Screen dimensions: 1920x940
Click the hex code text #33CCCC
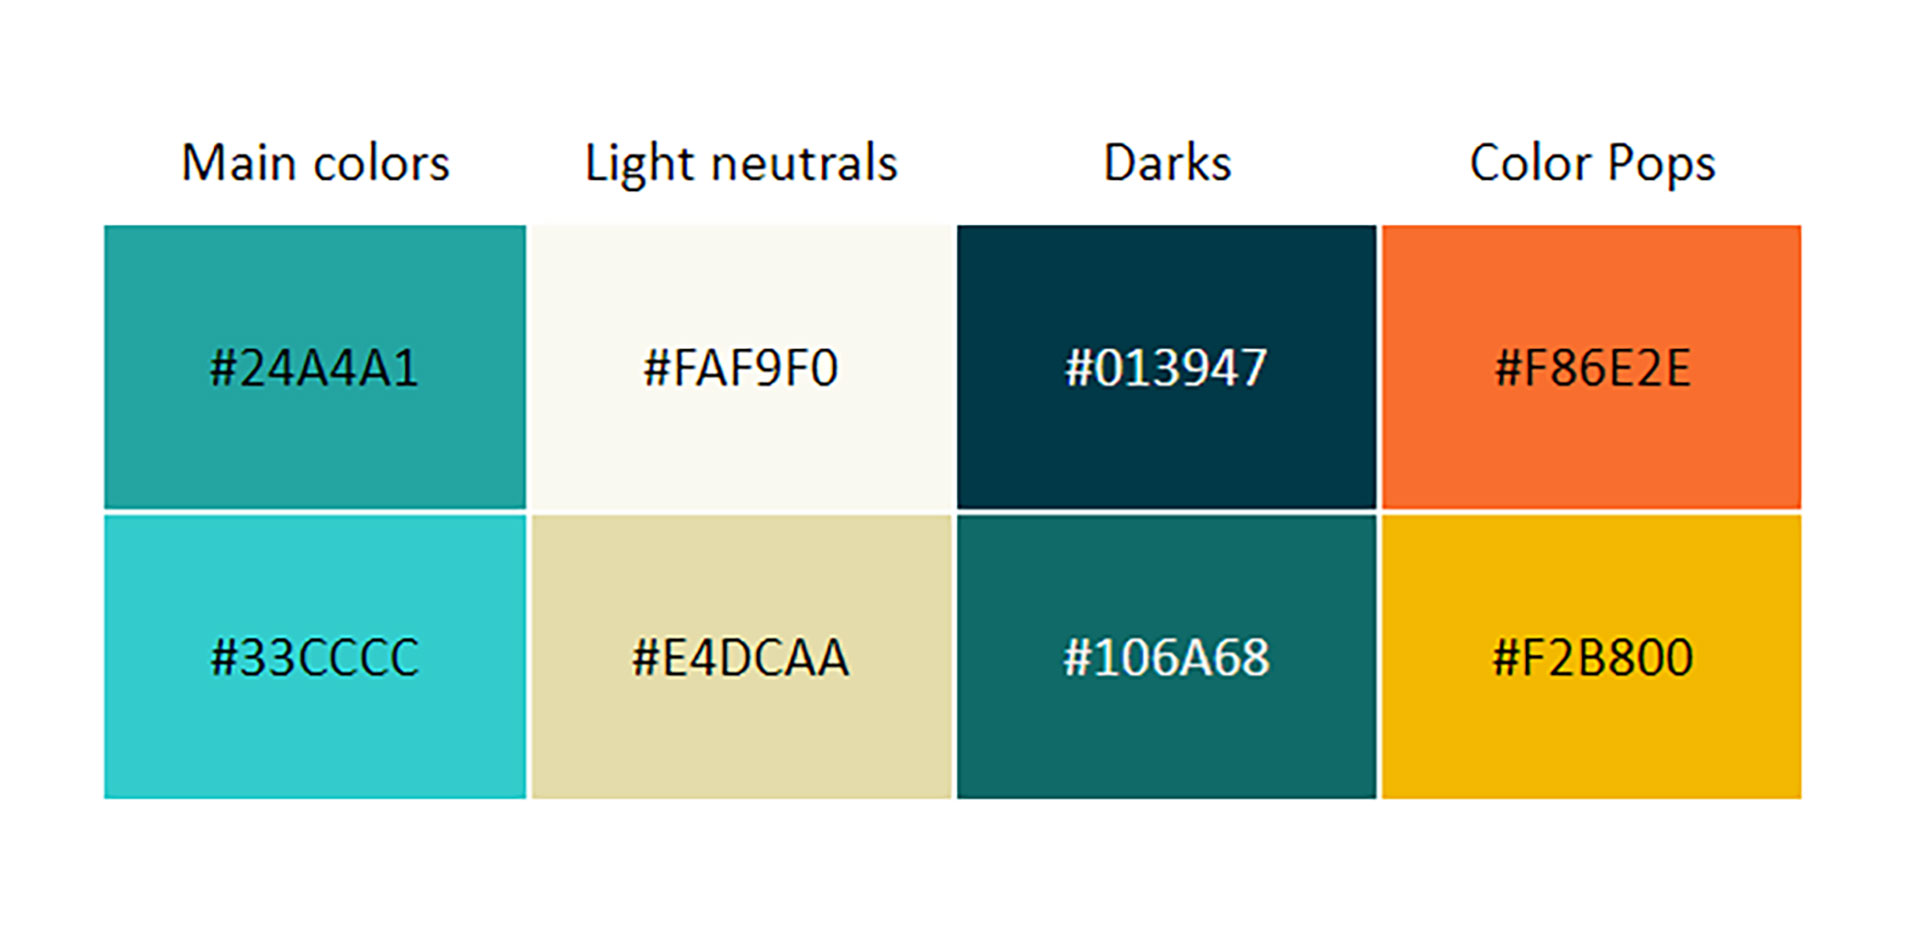pyautogui.click(x=314, y=658)
